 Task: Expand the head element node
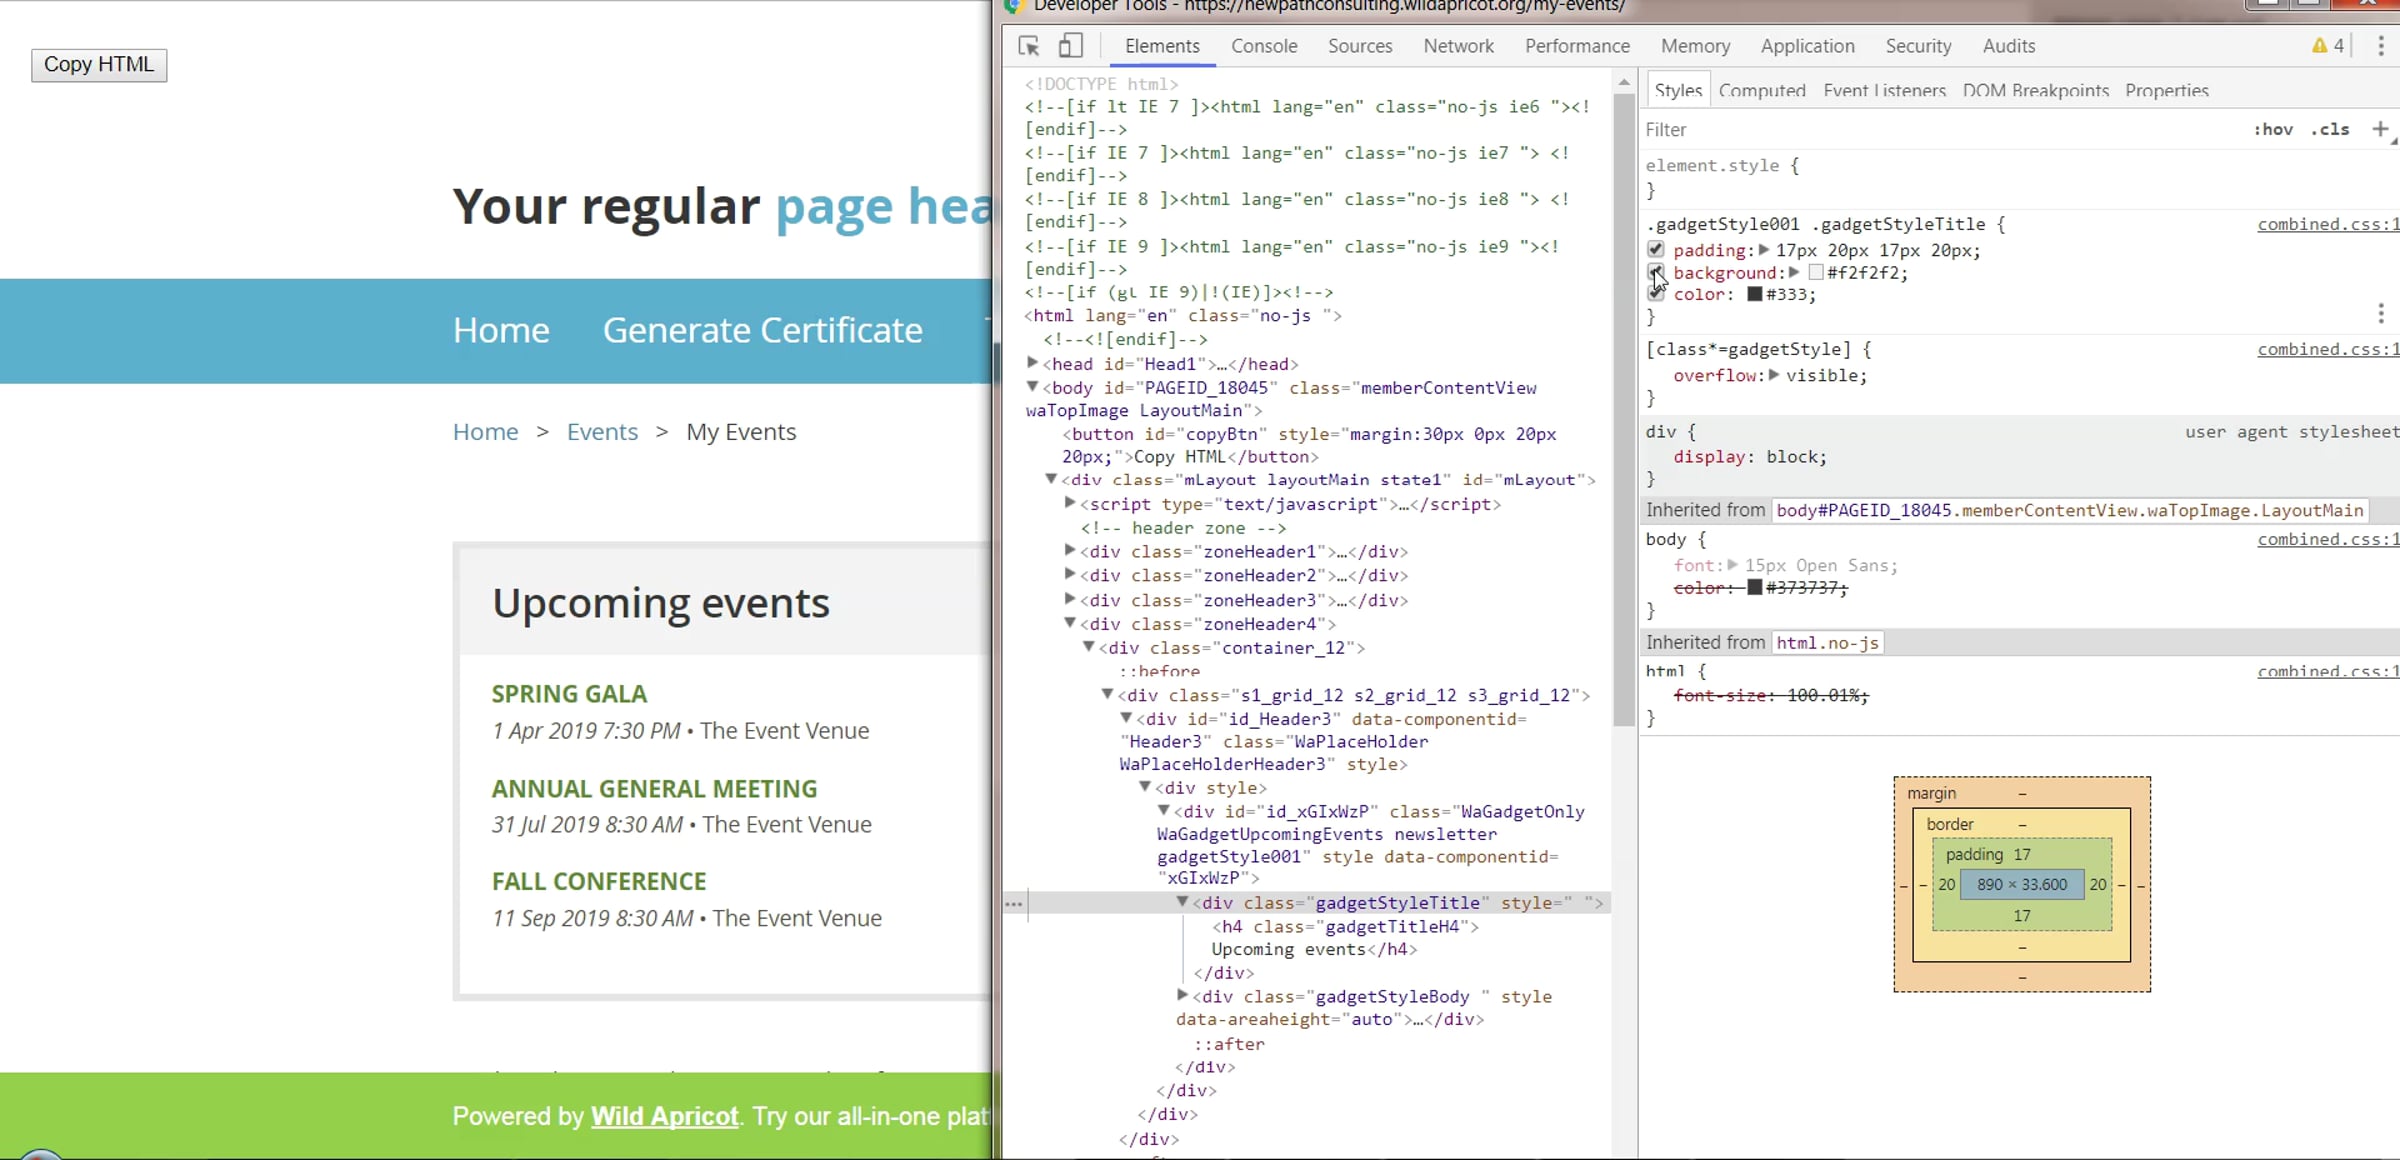pos(1033,363)
